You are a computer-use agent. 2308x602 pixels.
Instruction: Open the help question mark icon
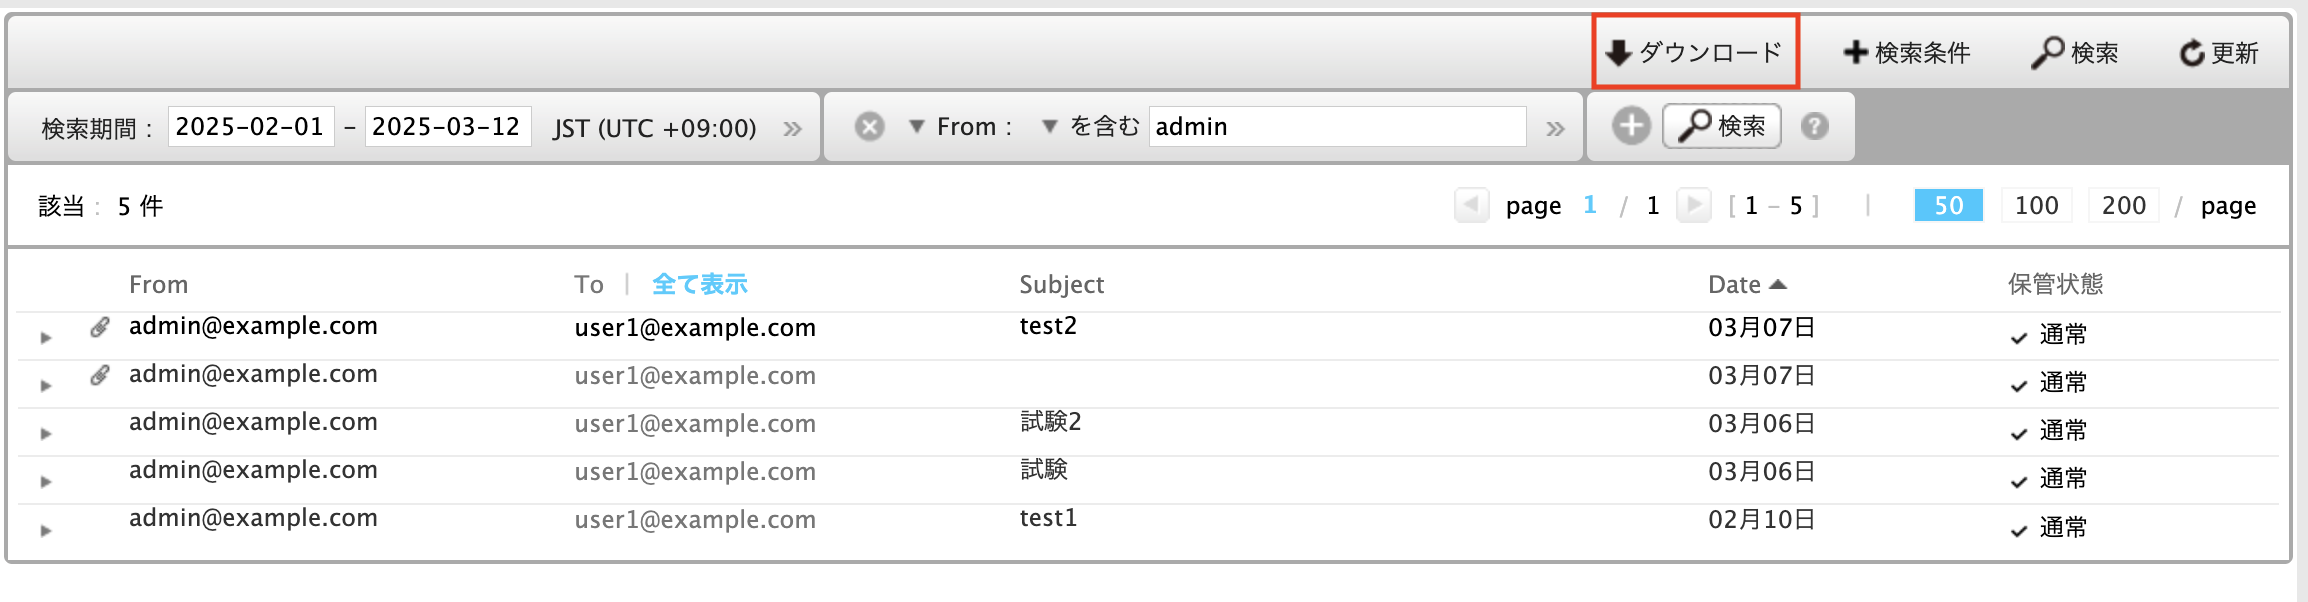(1815, 126)
